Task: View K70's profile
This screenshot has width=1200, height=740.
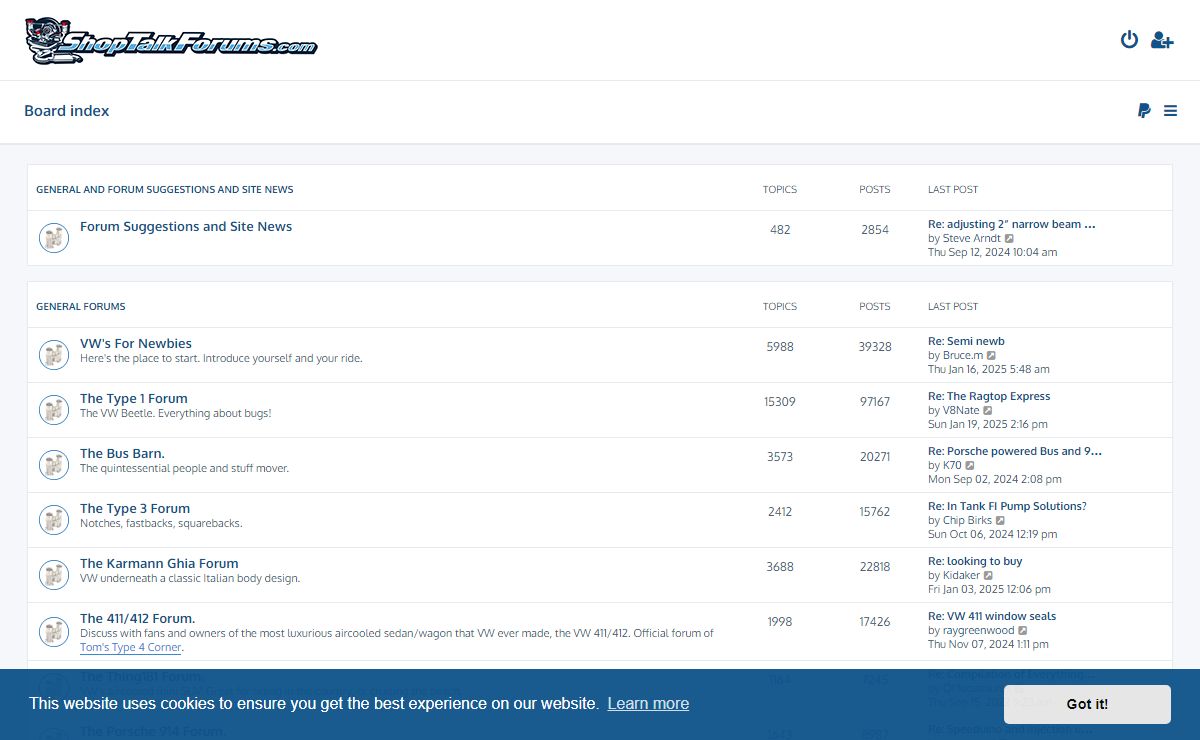Action: pyautogui.click(x=952, y=466)
